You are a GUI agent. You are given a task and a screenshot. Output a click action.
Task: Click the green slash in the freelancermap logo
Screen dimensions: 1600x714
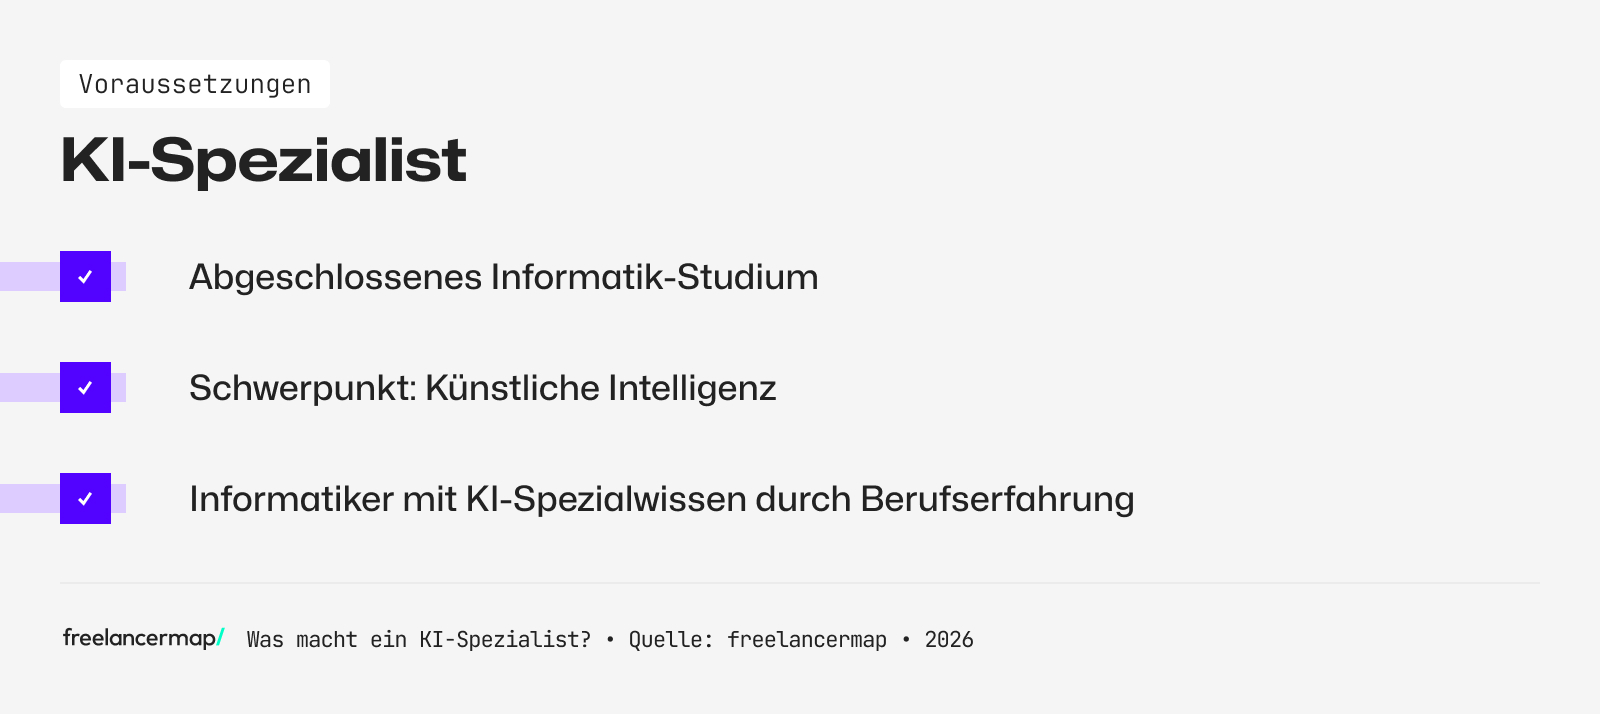(221, 638)
